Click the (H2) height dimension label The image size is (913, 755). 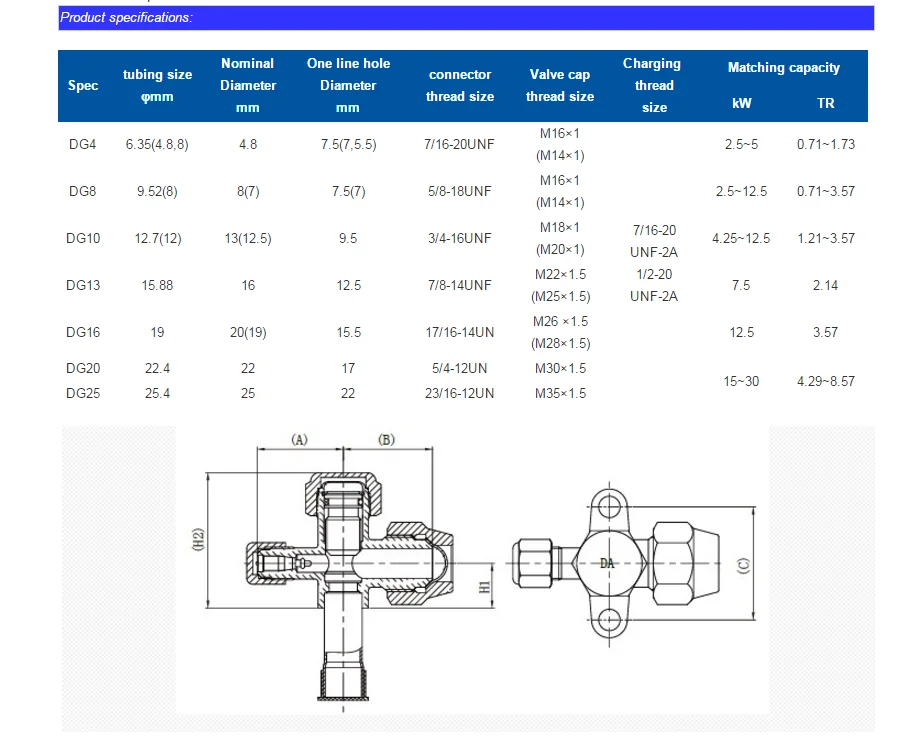tap(198, 541)
